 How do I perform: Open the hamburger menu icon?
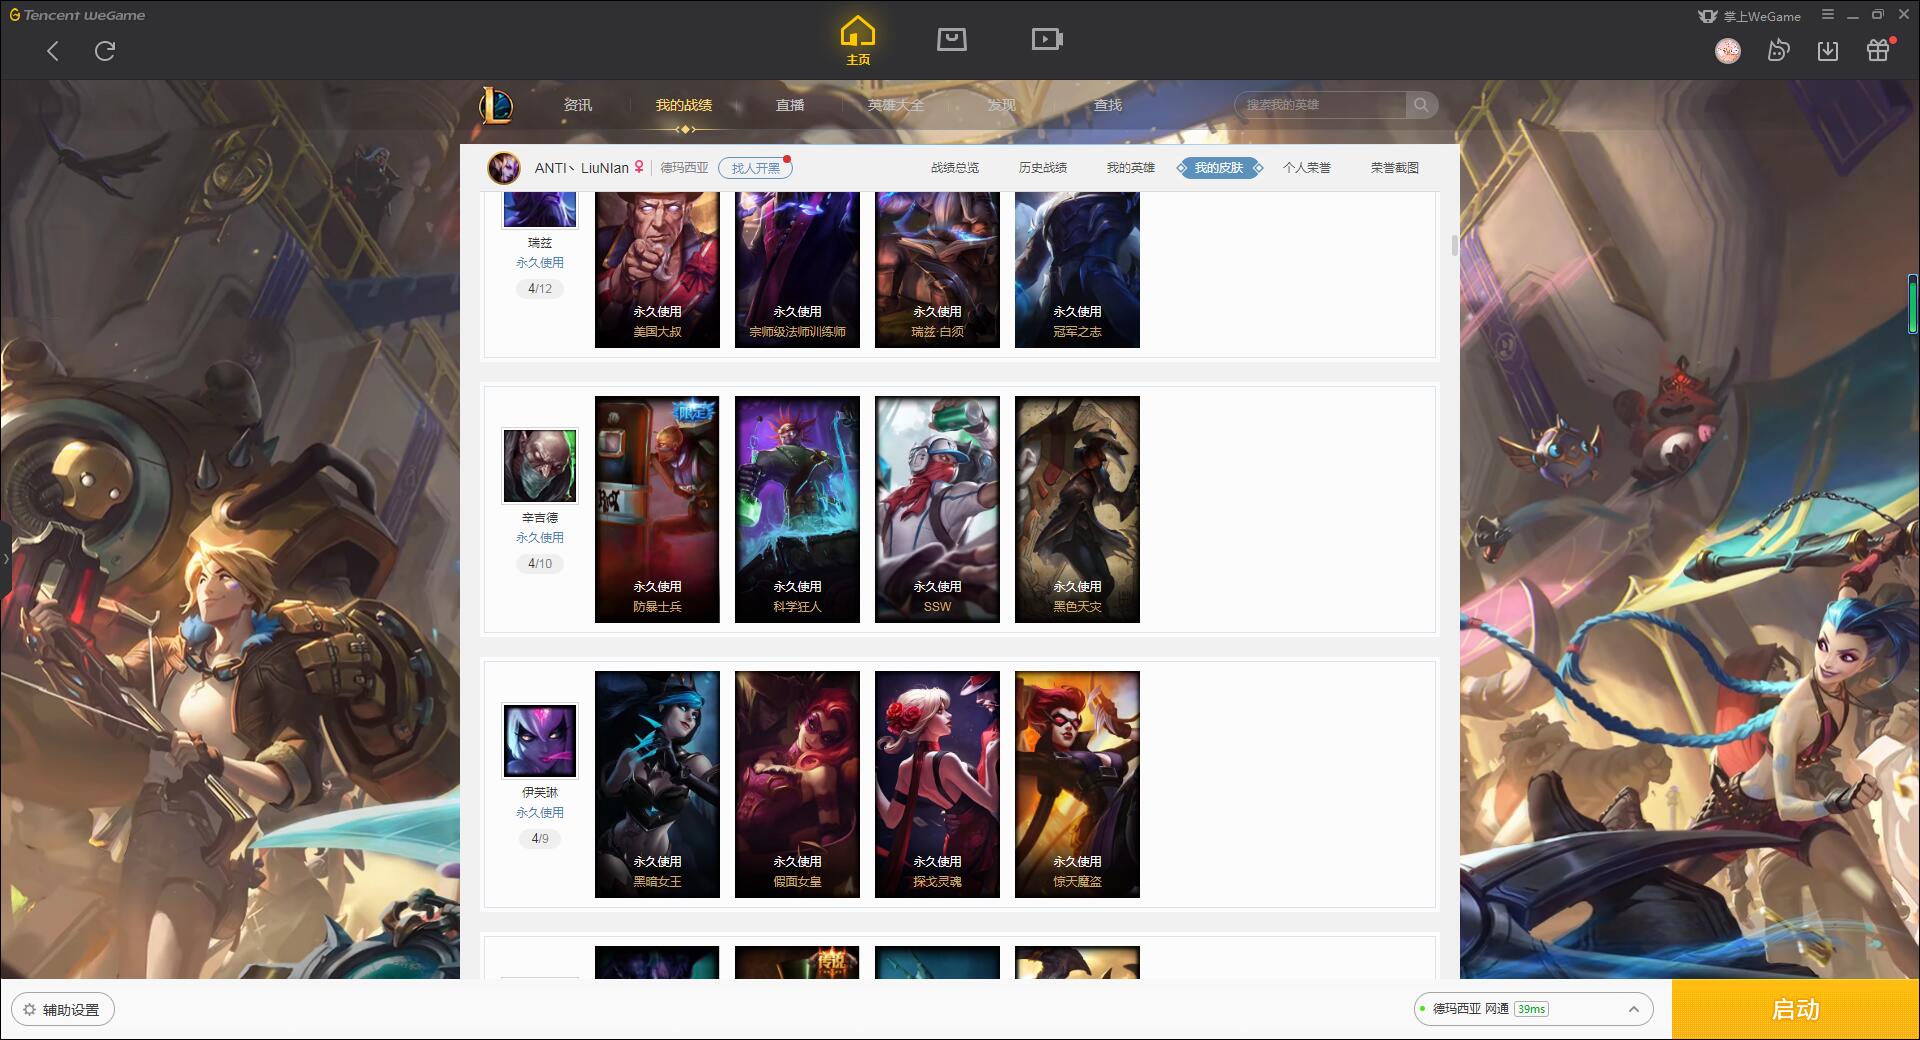tap(1828, 15)
